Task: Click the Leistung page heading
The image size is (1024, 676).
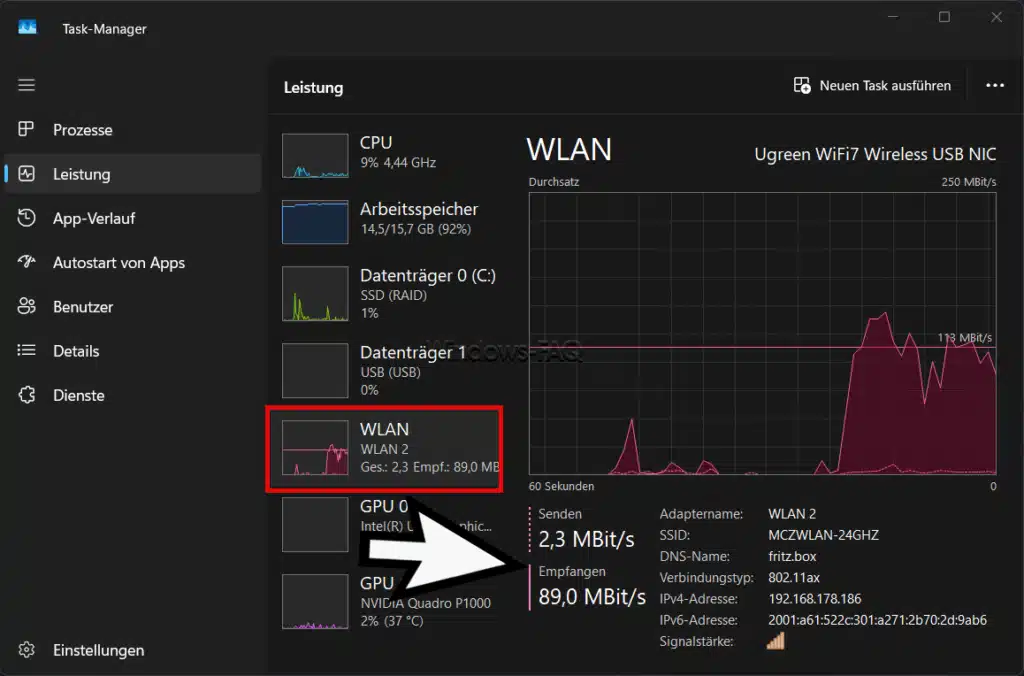Action: 313,88
